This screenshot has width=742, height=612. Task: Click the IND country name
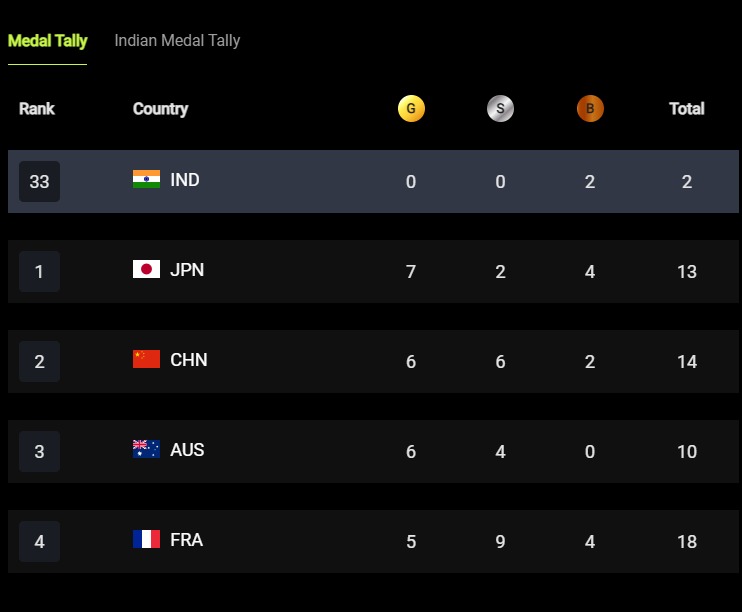(x=185, y=180)
